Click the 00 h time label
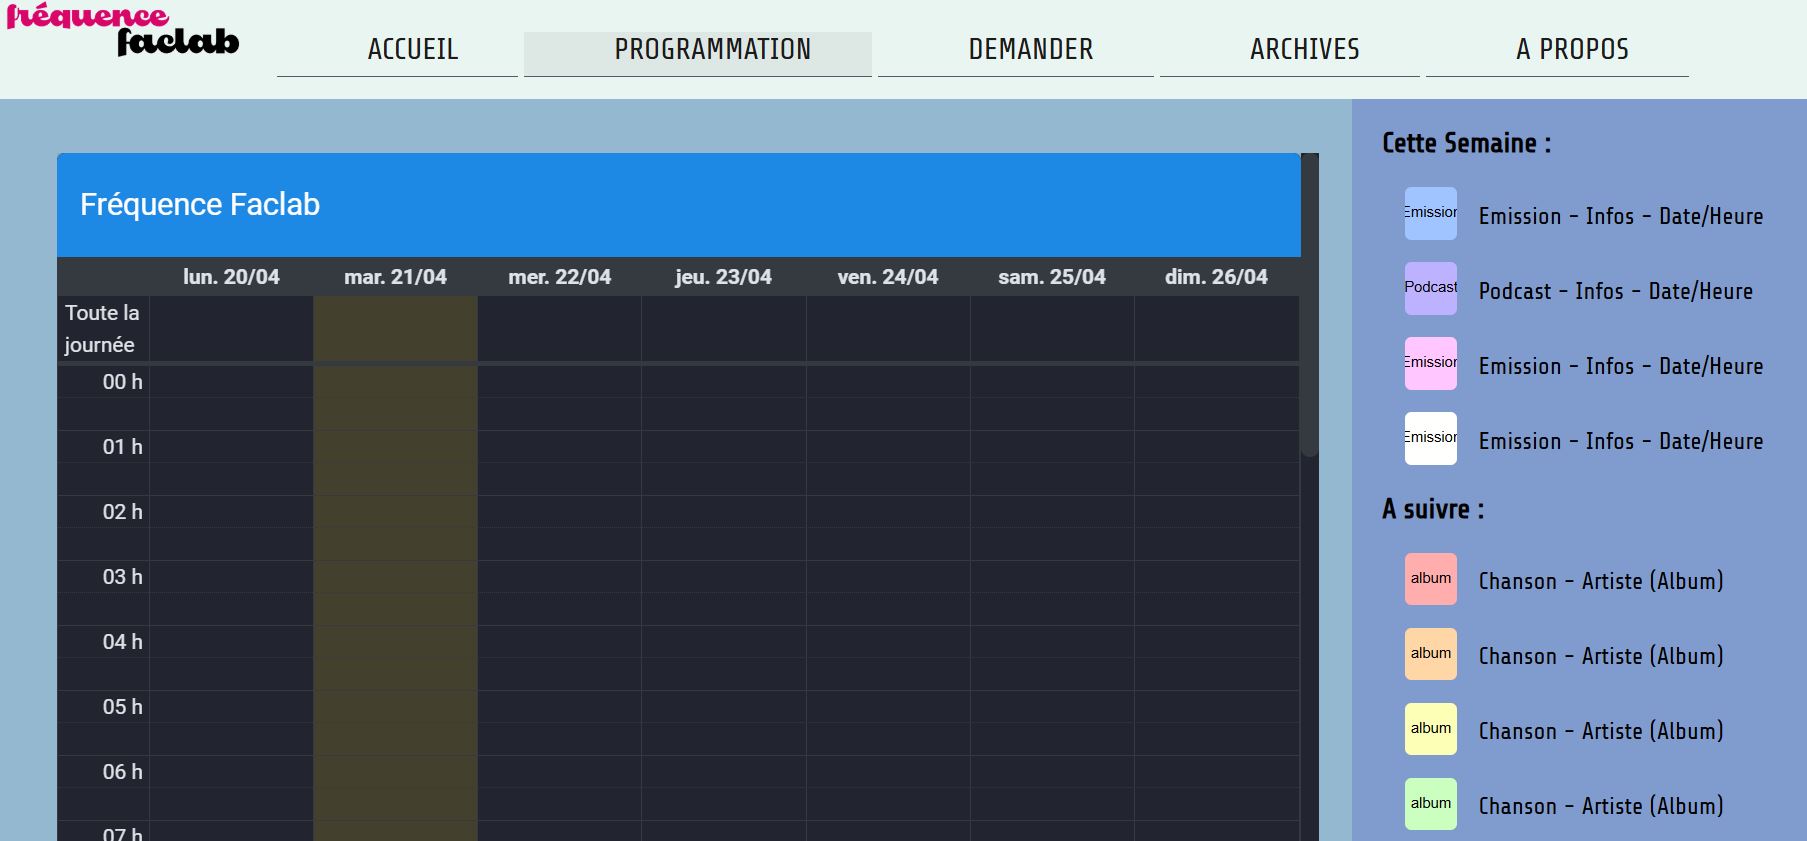 tap(123, 381)
